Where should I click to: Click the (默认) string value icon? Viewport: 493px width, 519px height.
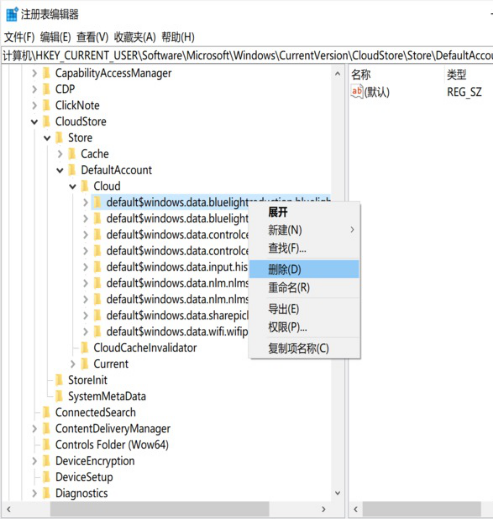(357, 91)
